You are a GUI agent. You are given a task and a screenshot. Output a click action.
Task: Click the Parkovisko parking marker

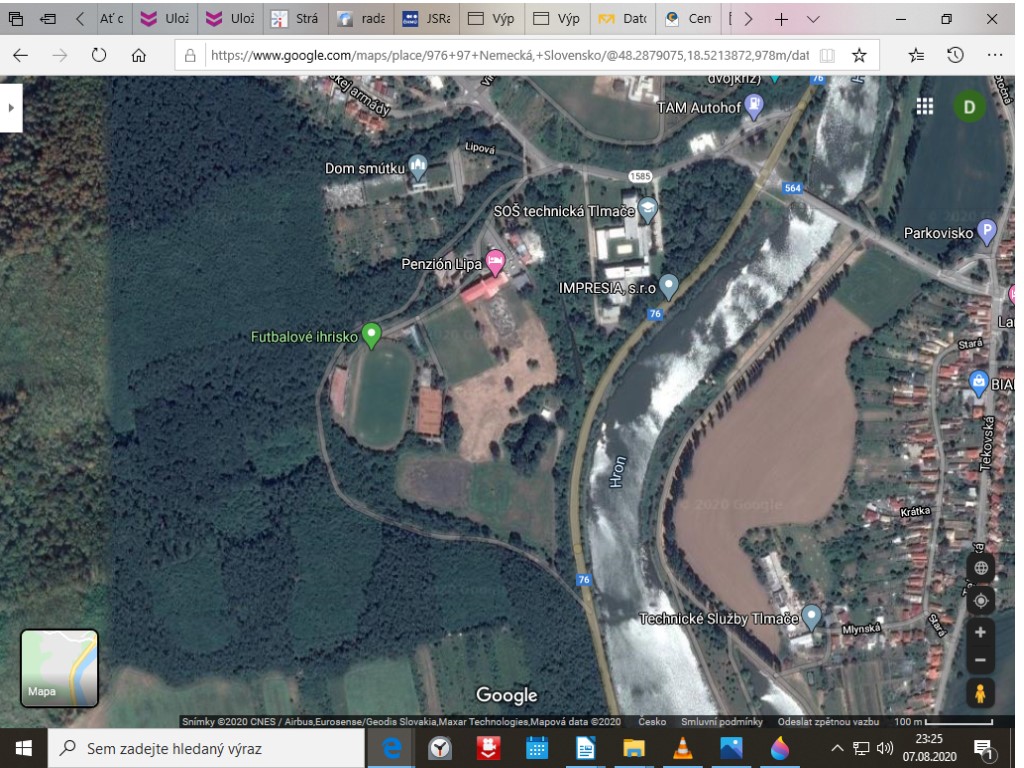[x=987, y=232]
